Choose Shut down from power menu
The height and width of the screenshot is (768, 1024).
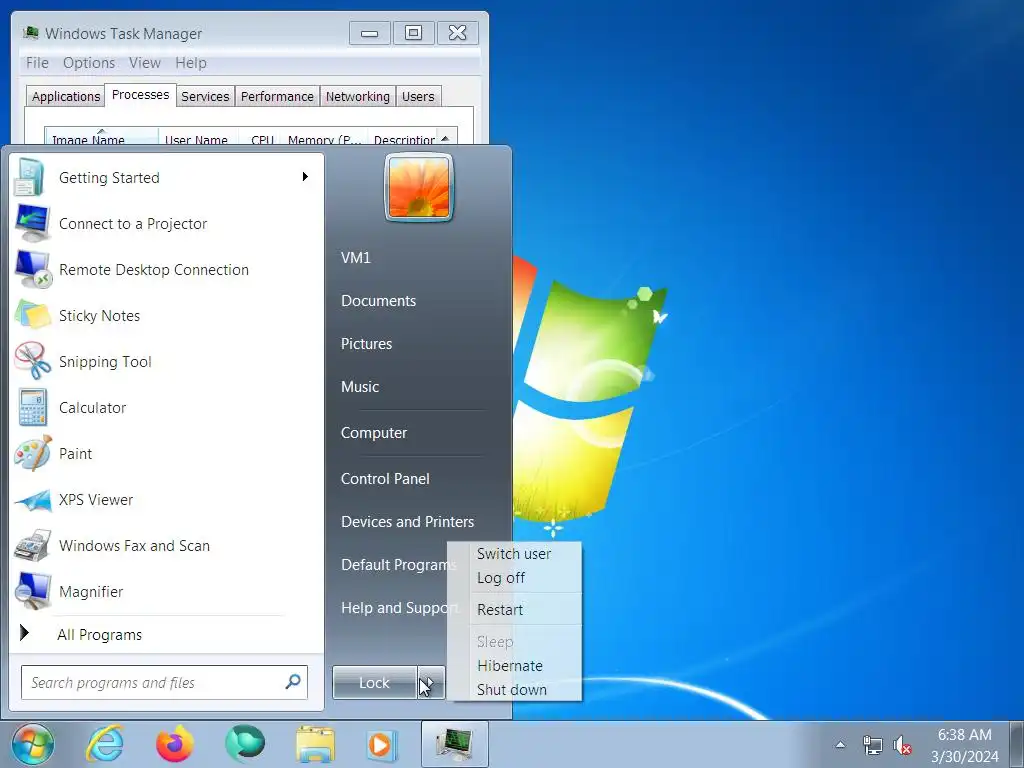click(x=512, y=690)
